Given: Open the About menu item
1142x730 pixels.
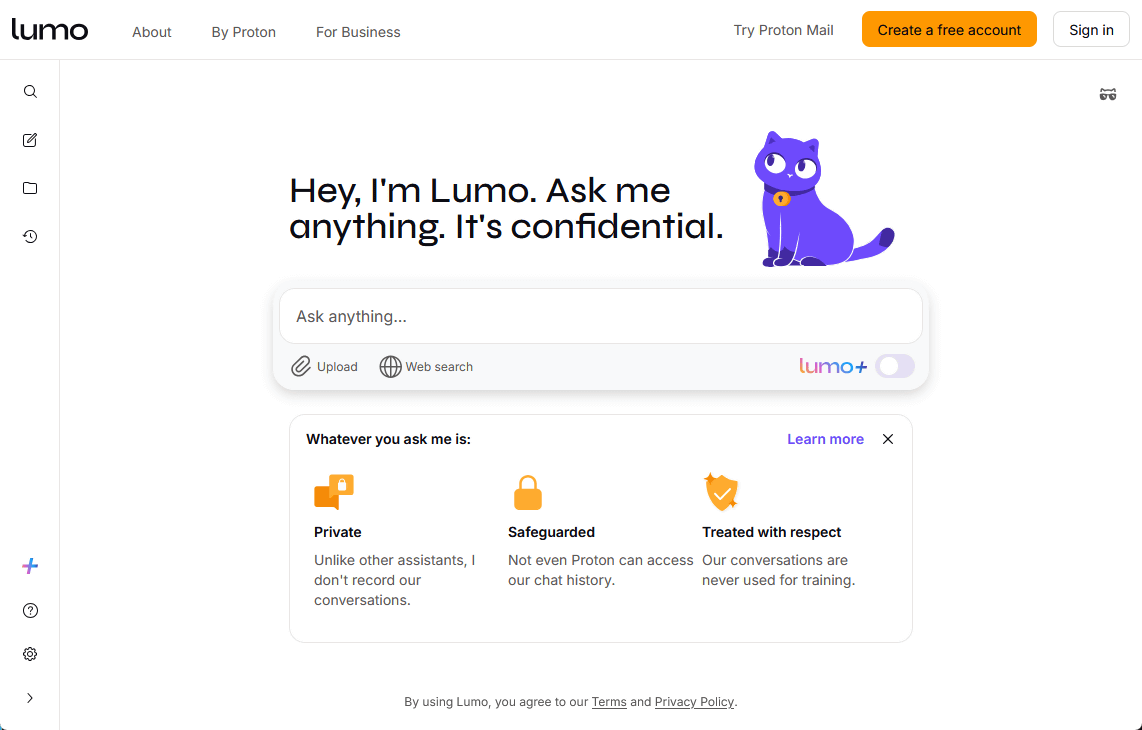Looking at the screenshot, I should [152, 32].
